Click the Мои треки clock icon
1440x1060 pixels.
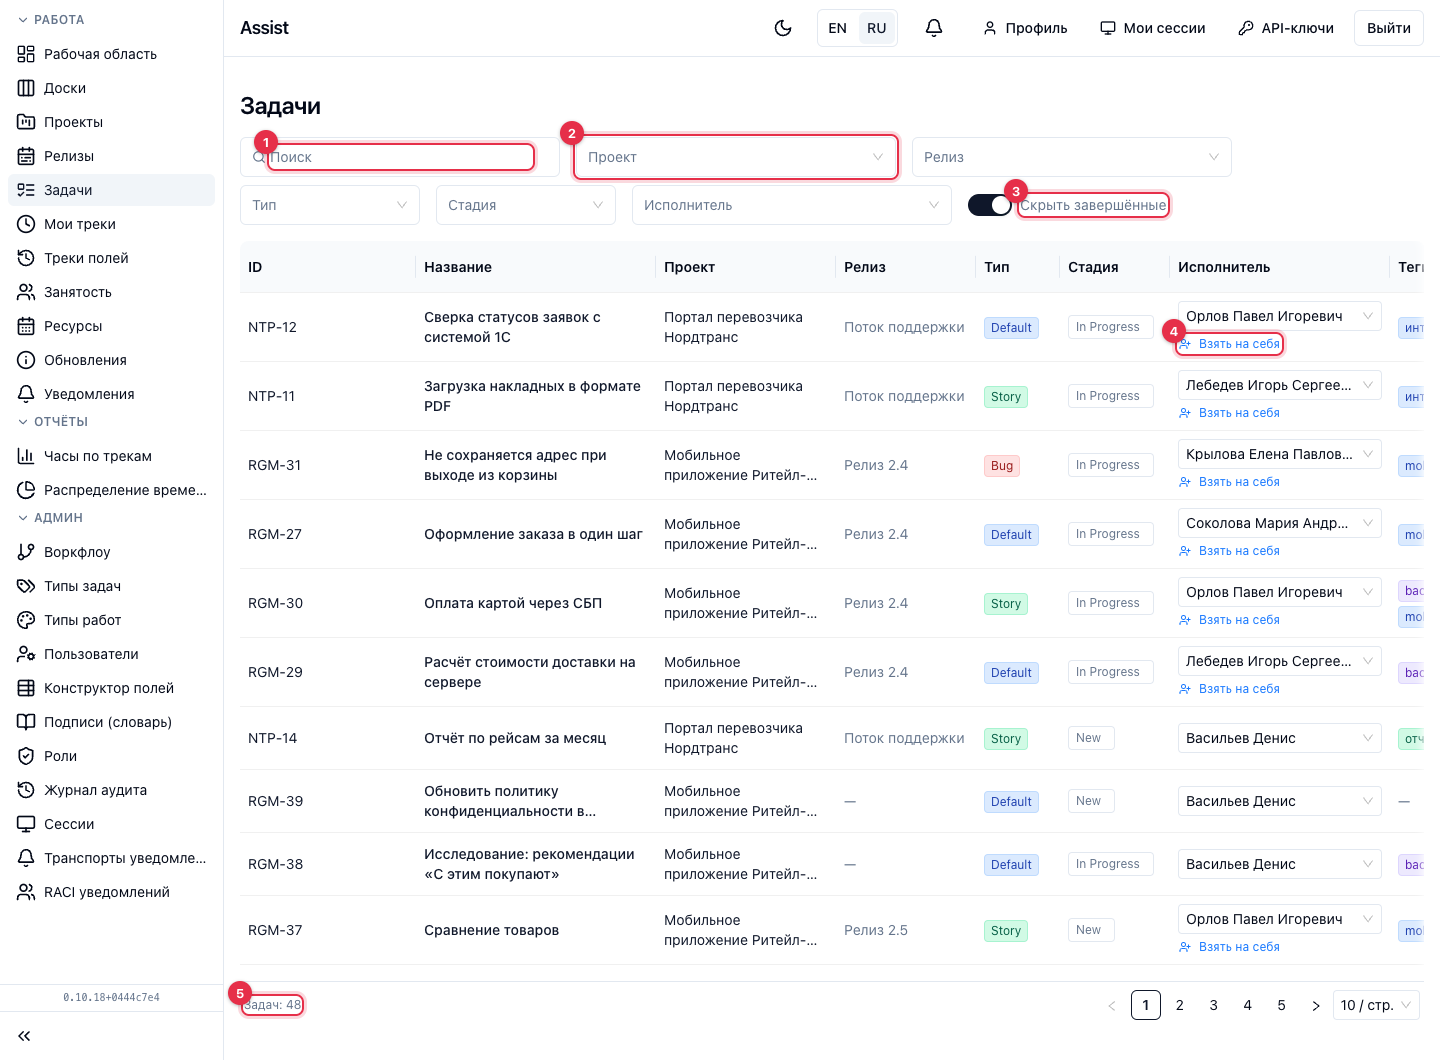click(x=26, y=224)
